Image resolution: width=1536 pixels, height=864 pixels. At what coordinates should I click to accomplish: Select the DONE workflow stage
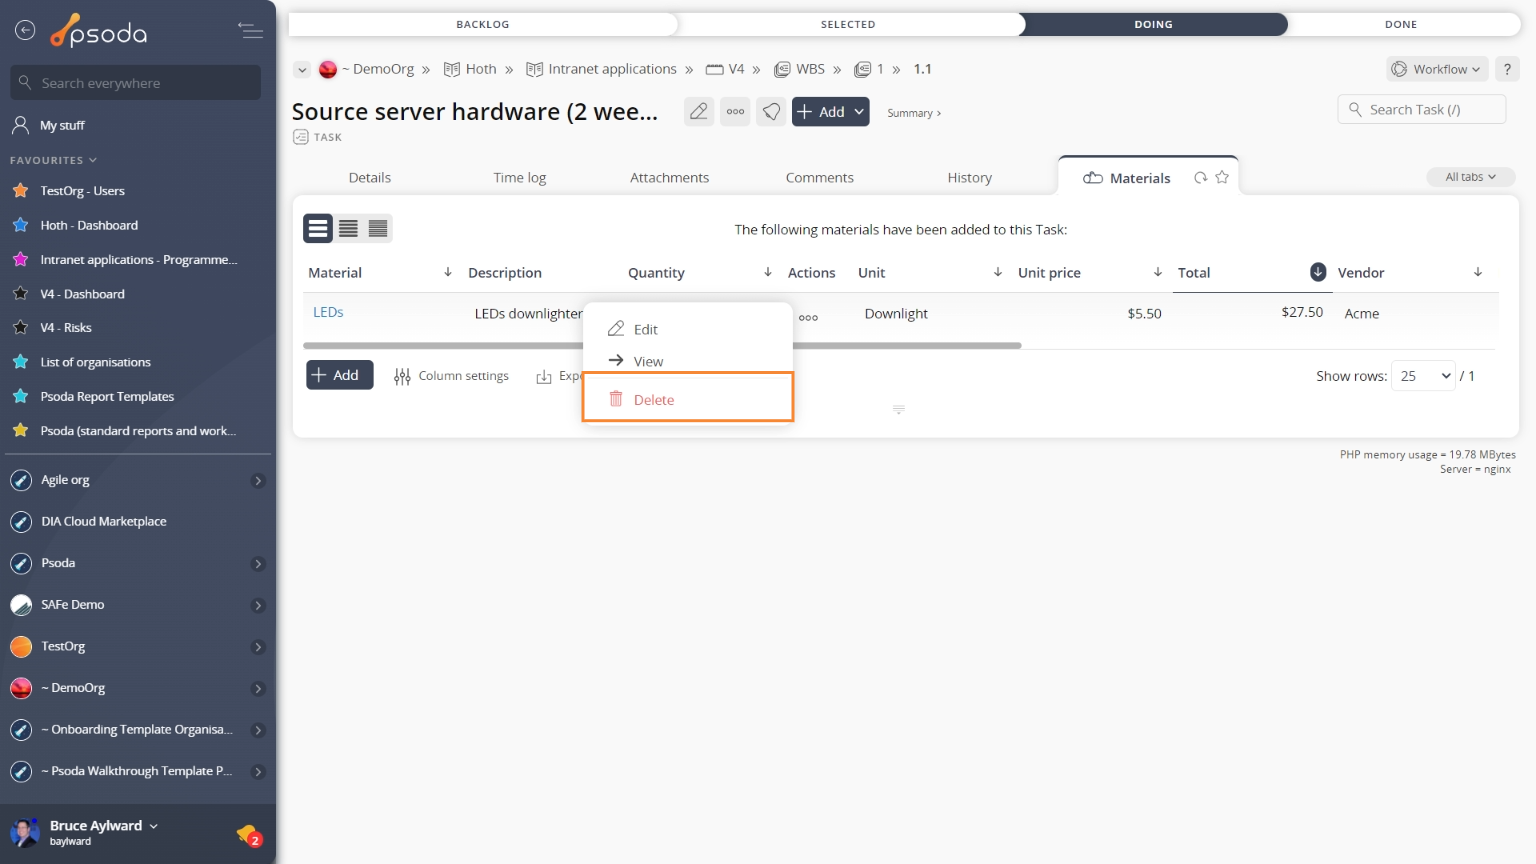1401,24
